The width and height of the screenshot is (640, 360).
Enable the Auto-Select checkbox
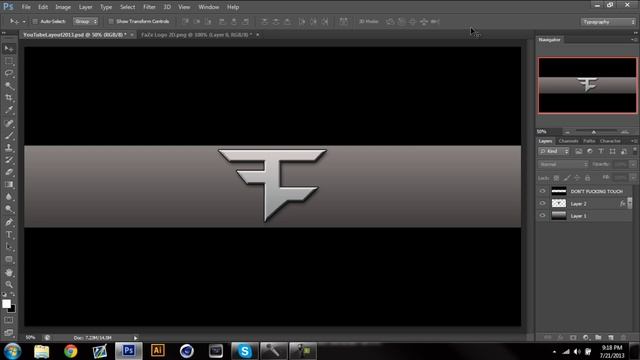[x=35, y=21]
